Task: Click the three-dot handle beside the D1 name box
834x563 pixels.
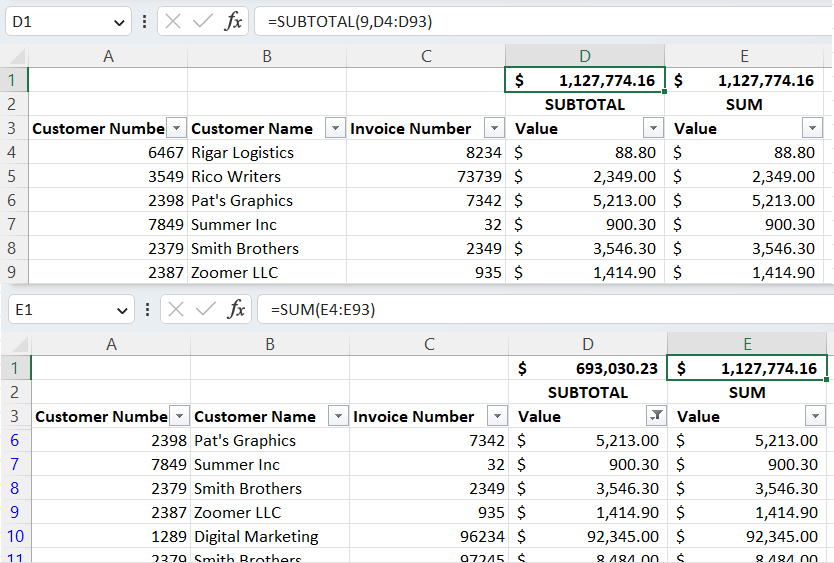Action: (x=144, y=22)
